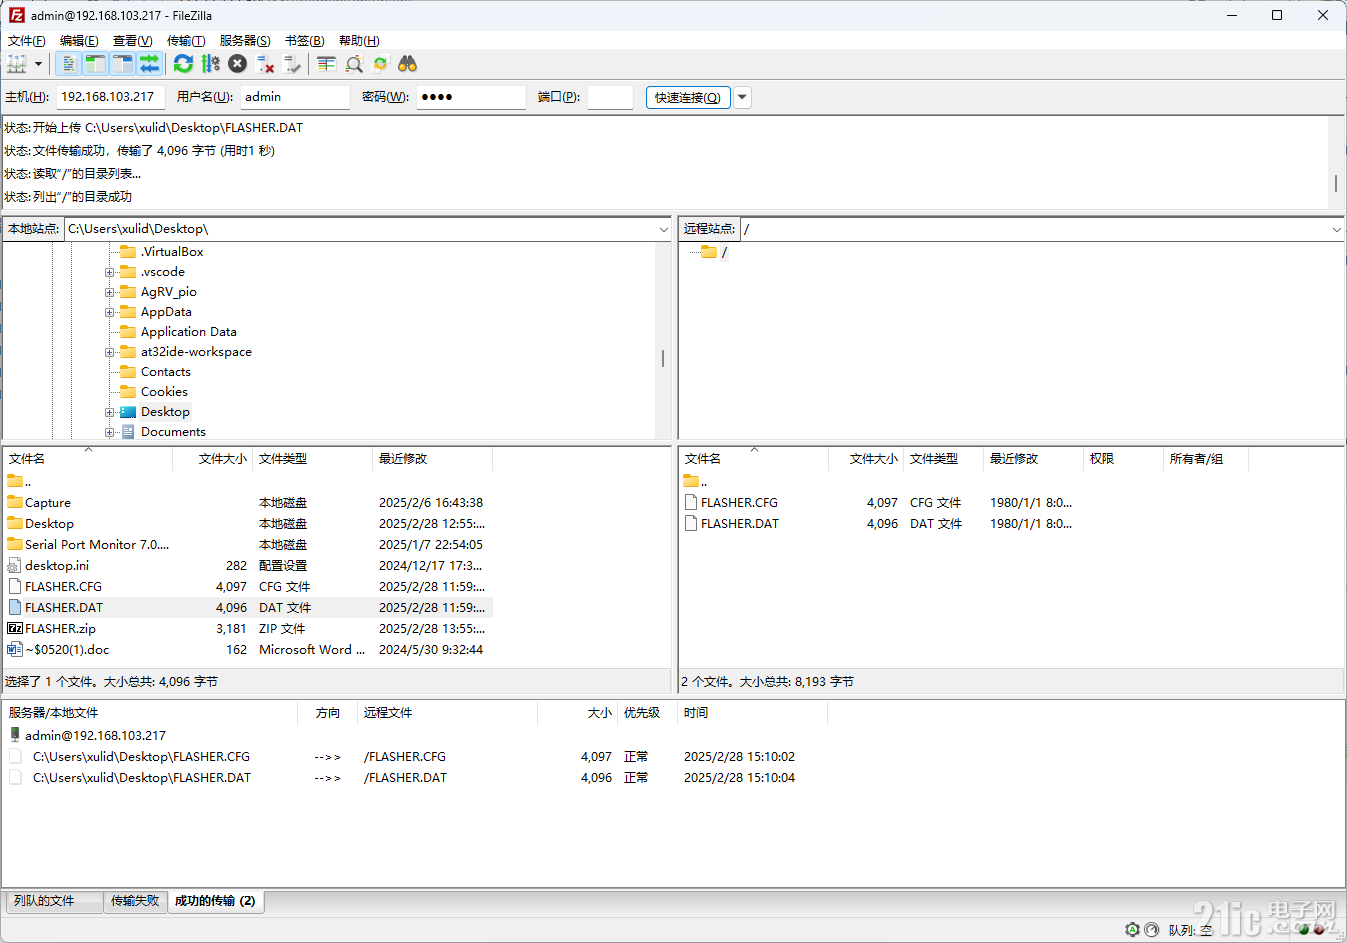Open the 文件(F) menu
Screen dimensions: 1347x943
tap(26, 41)
